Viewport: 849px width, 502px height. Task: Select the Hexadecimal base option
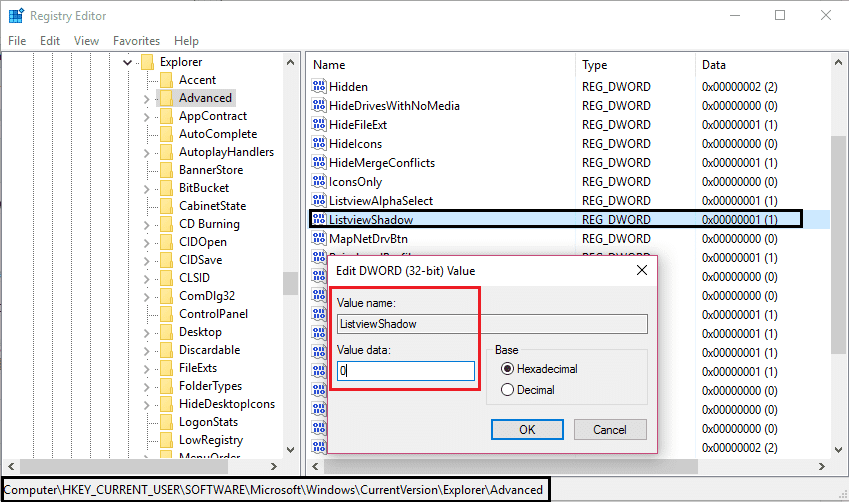(x=507, y=369)
